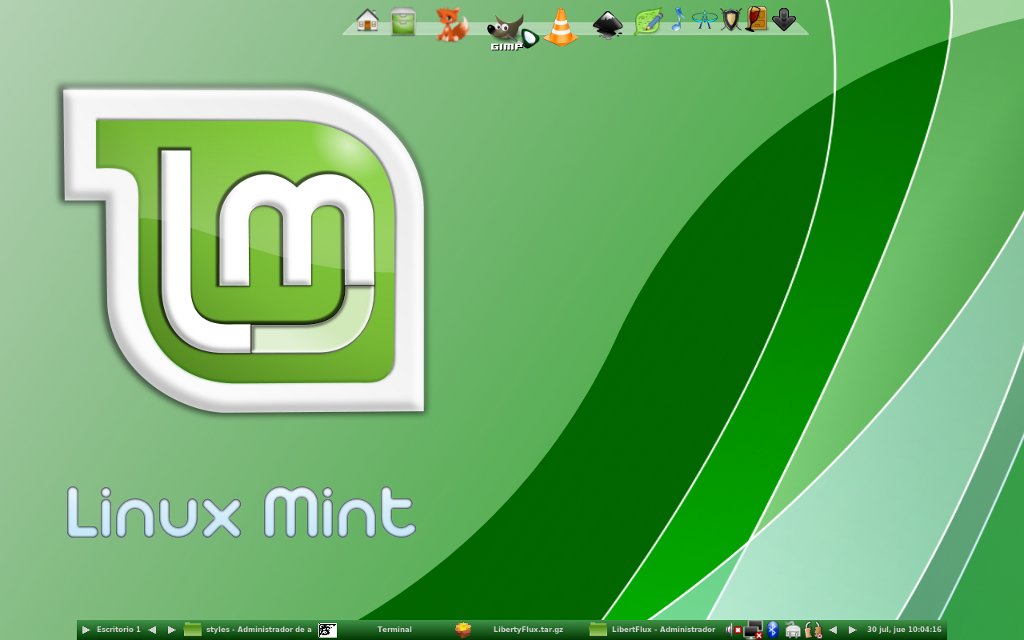Switch to LibertyFlux.tar.gz archive window
This screenshot has width=1024, height=640.
tap(528, 630)
